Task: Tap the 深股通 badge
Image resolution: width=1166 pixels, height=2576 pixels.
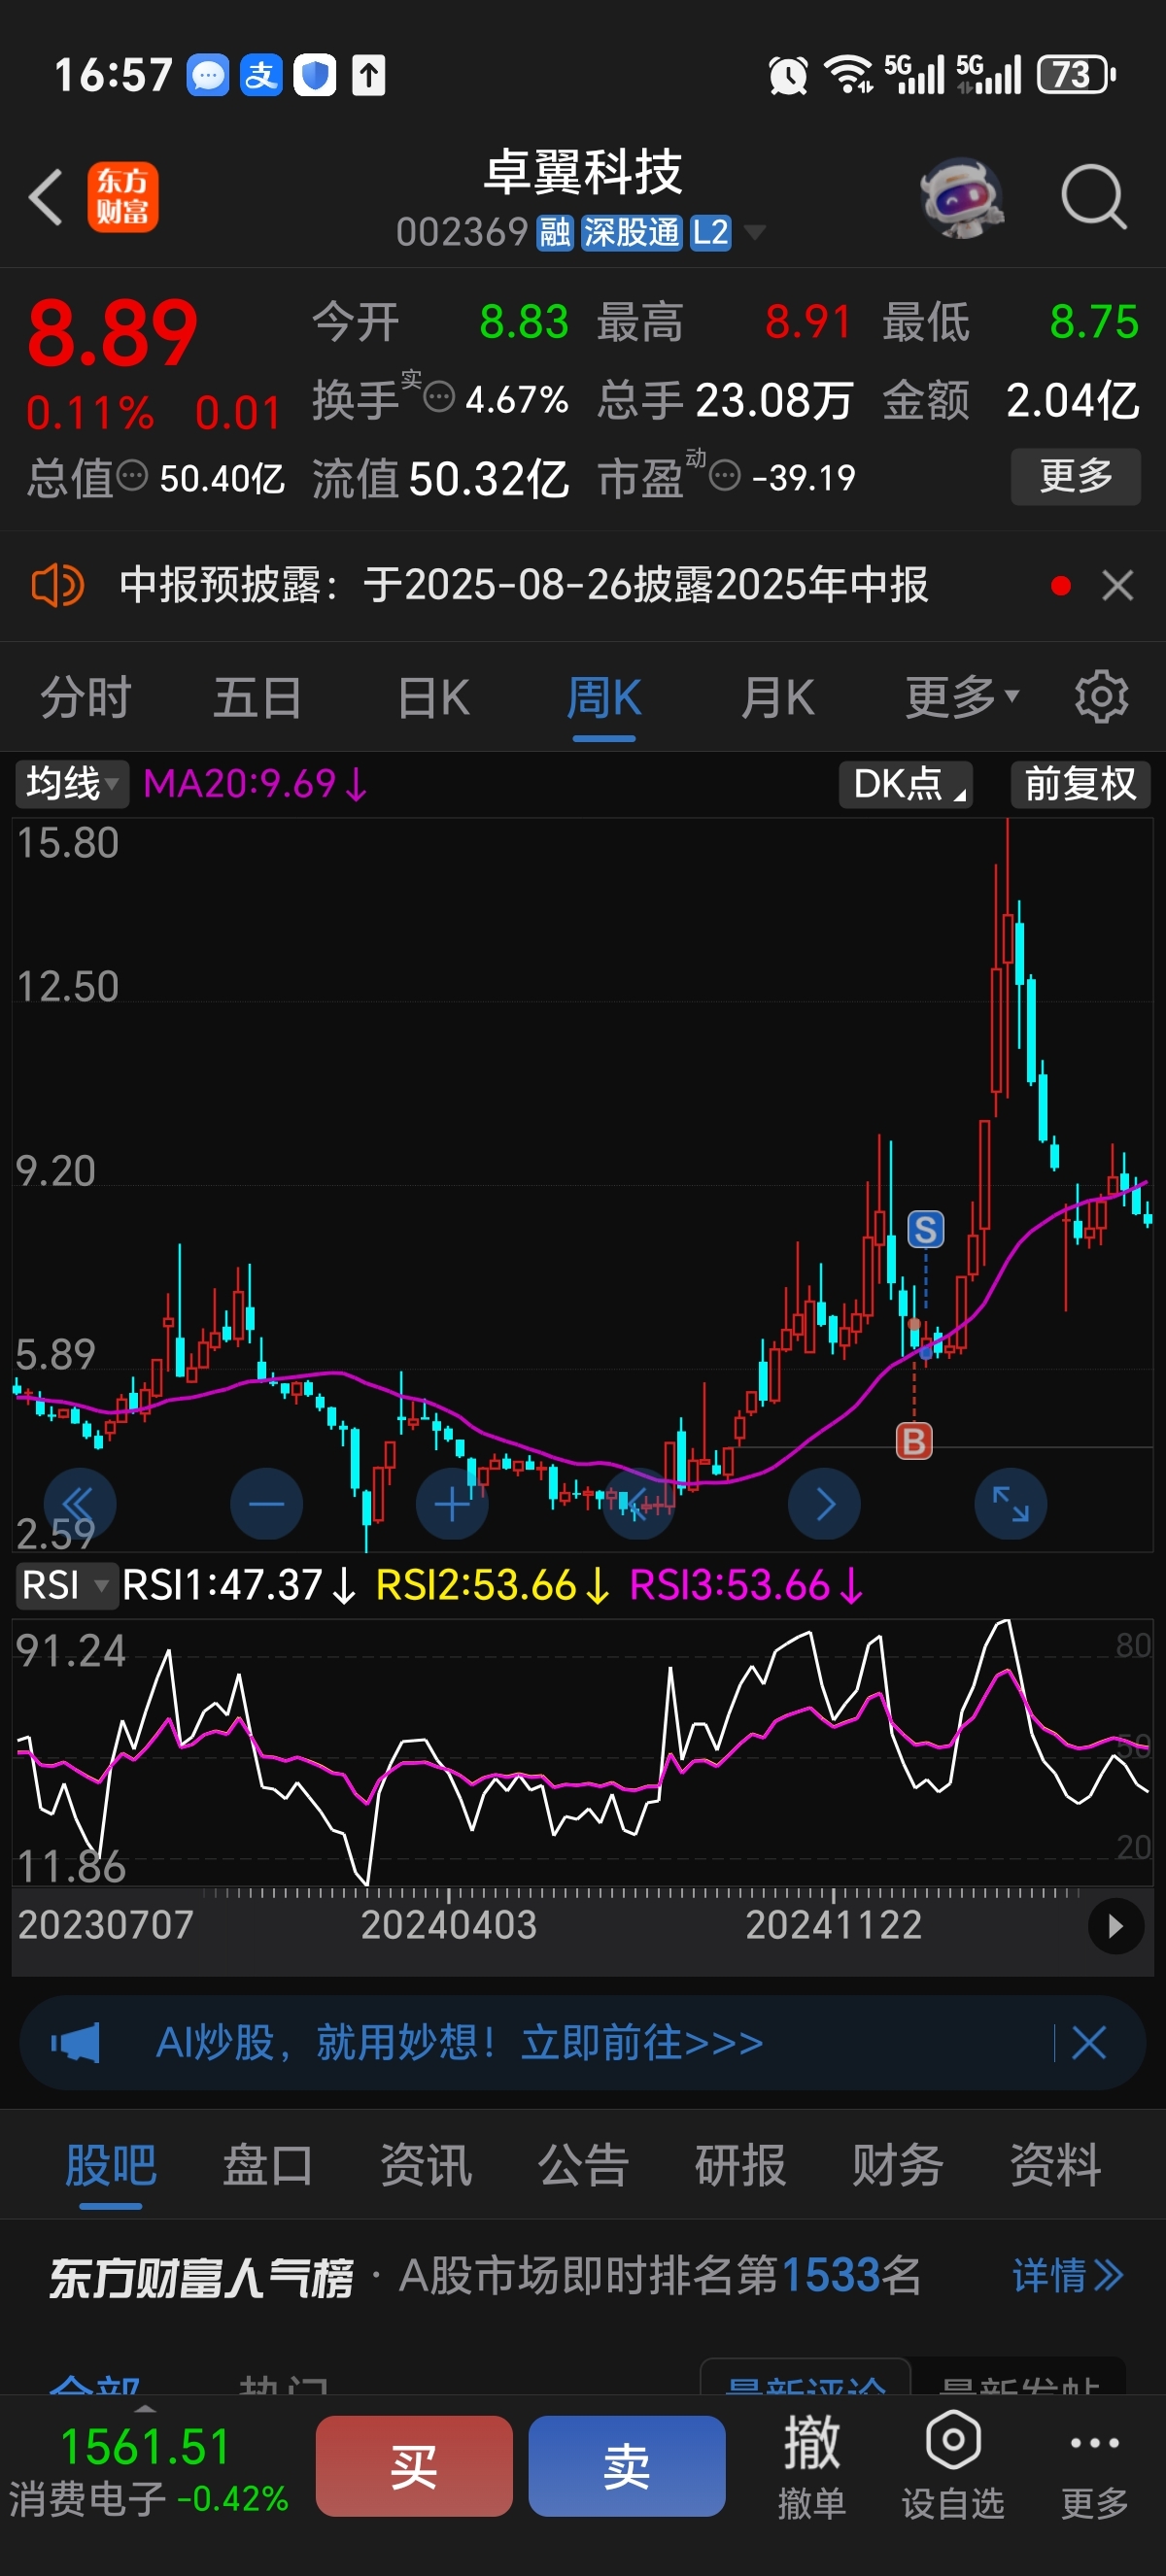Action: pyautogui.click(x=631, y=233)
